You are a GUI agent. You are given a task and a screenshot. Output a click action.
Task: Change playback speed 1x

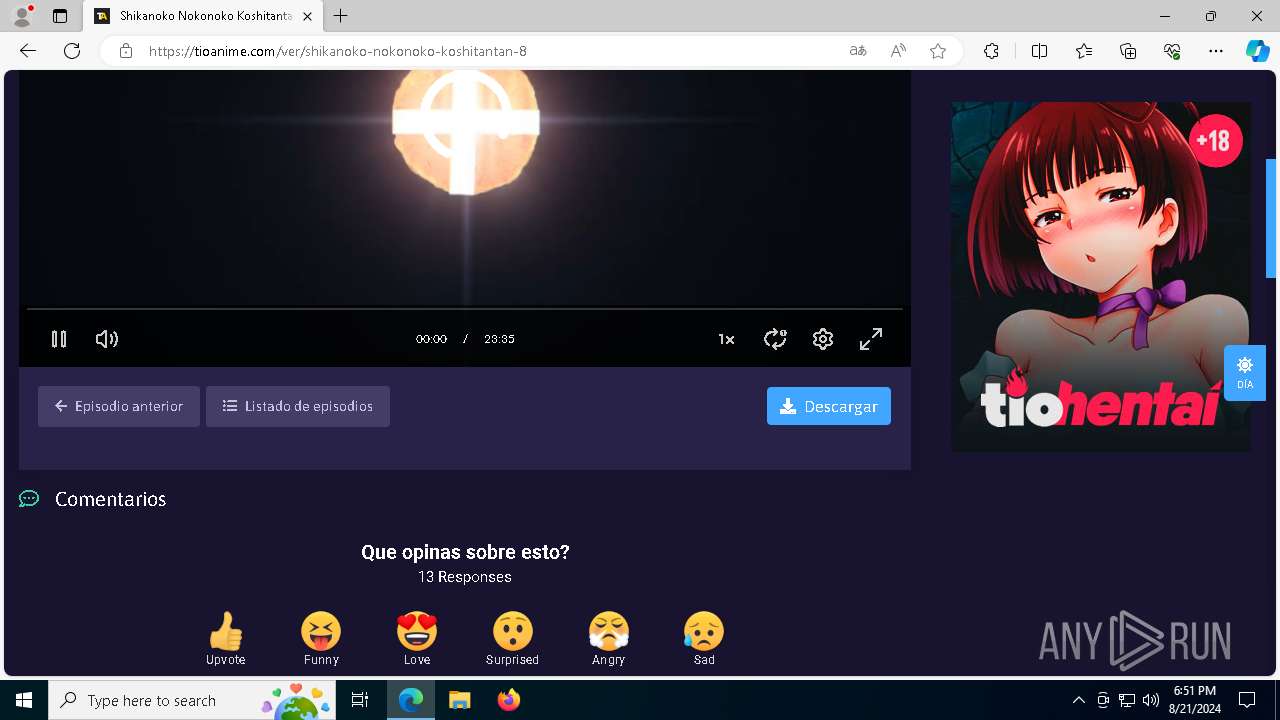pos(727,339)
